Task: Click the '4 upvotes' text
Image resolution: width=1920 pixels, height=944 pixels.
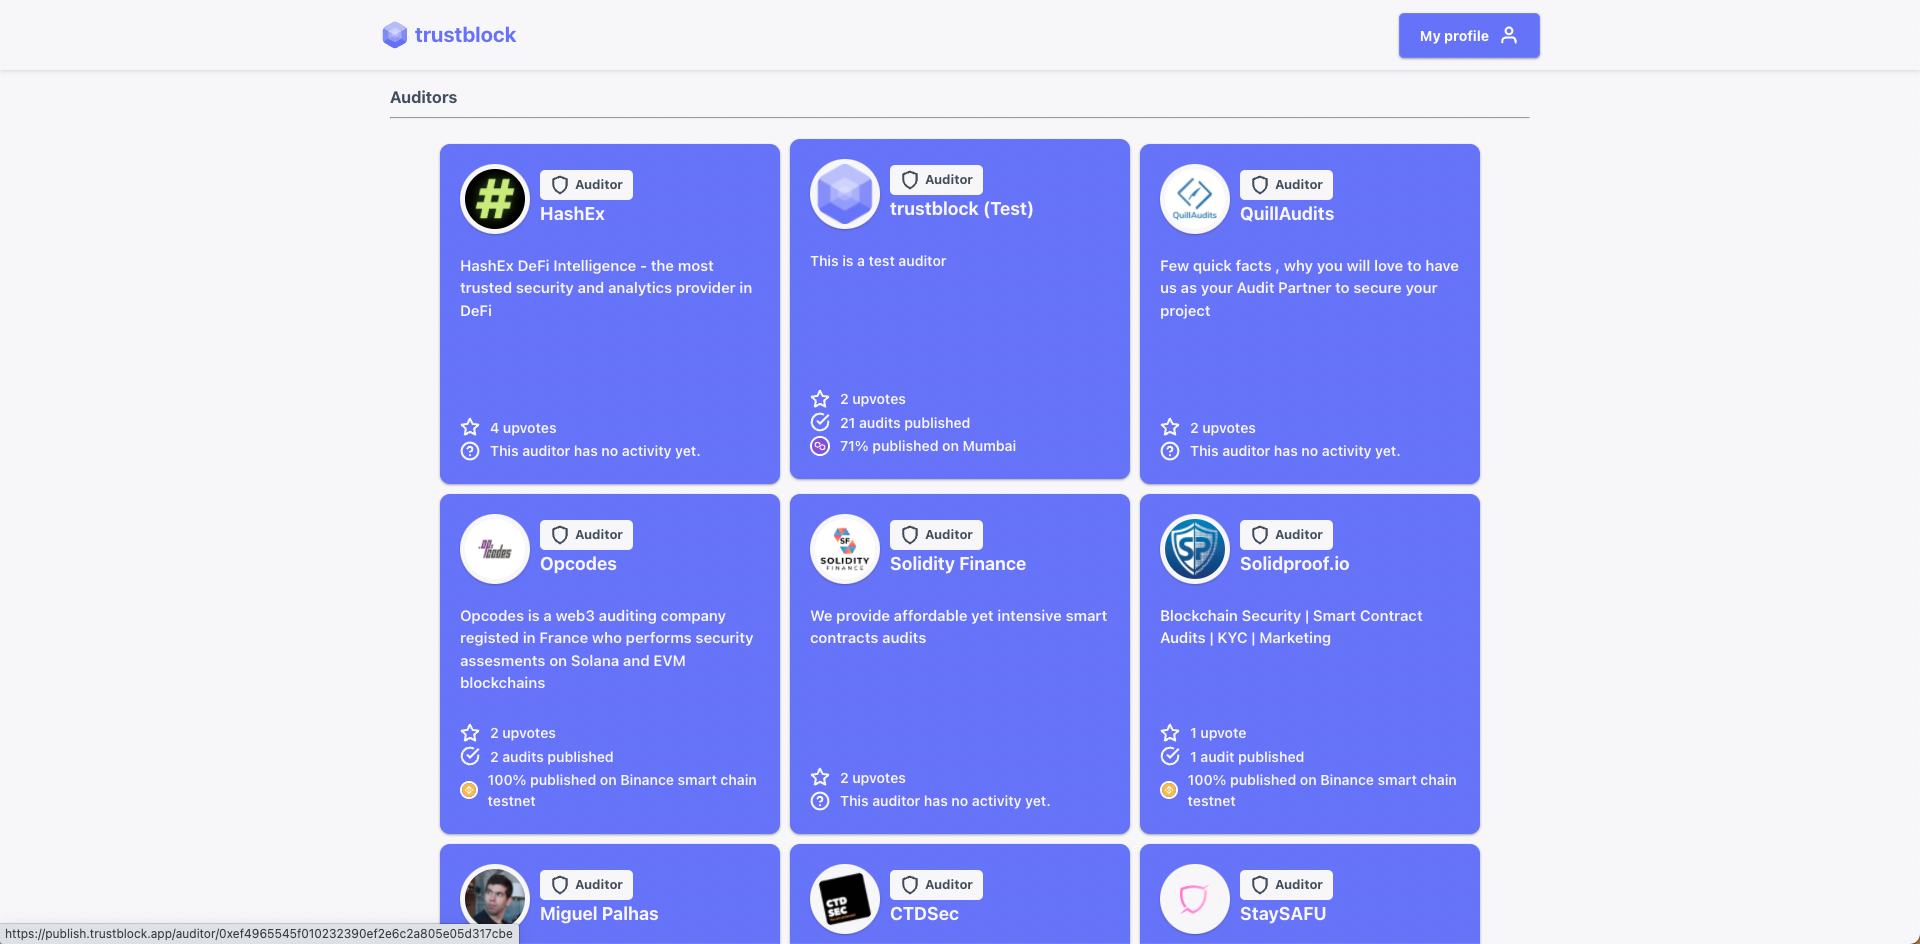Action: click(523, 428)
